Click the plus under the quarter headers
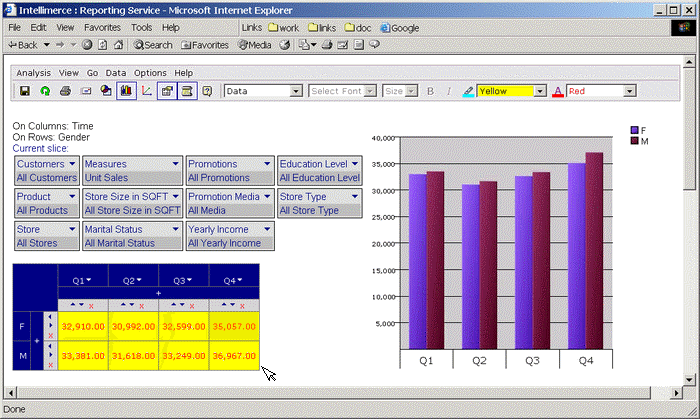This screenshot has width=700, height=419. (x=158, y=293)
